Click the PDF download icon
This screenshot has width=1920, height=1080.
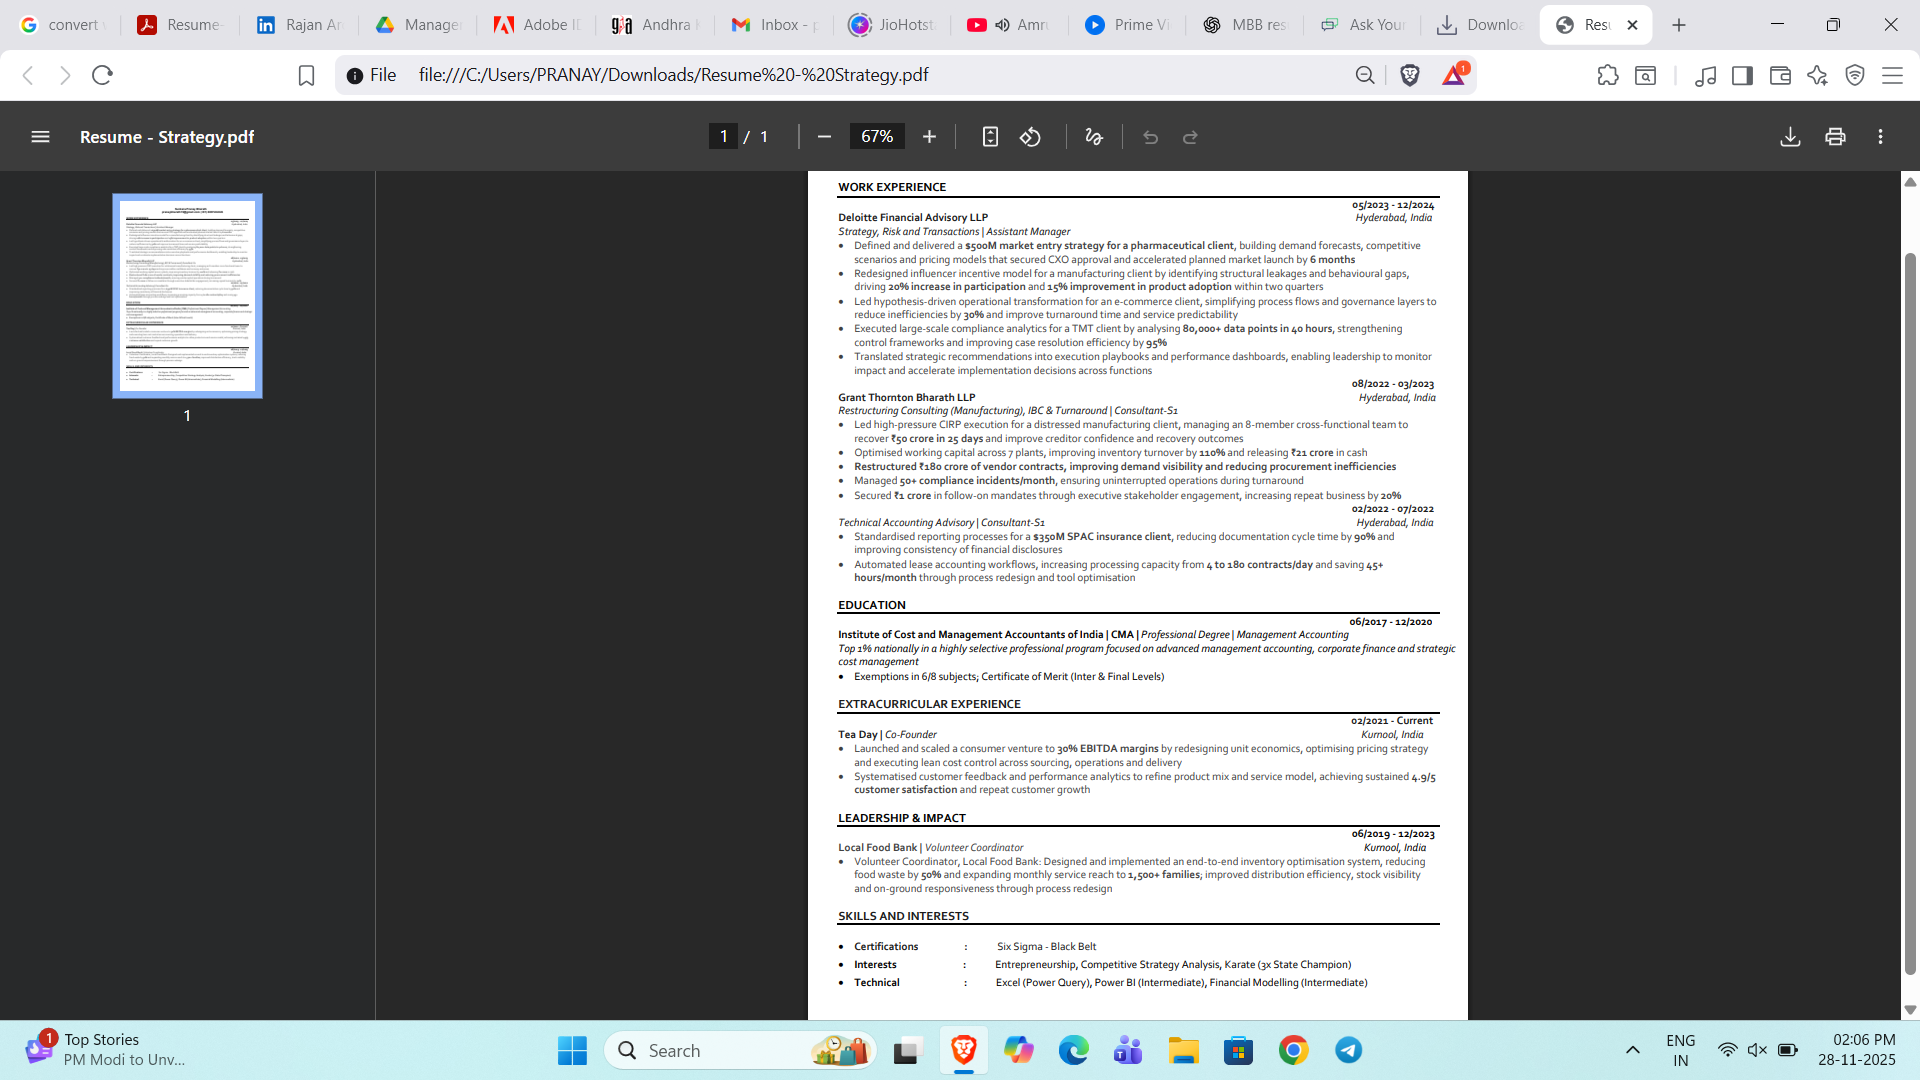[1790, 137]
